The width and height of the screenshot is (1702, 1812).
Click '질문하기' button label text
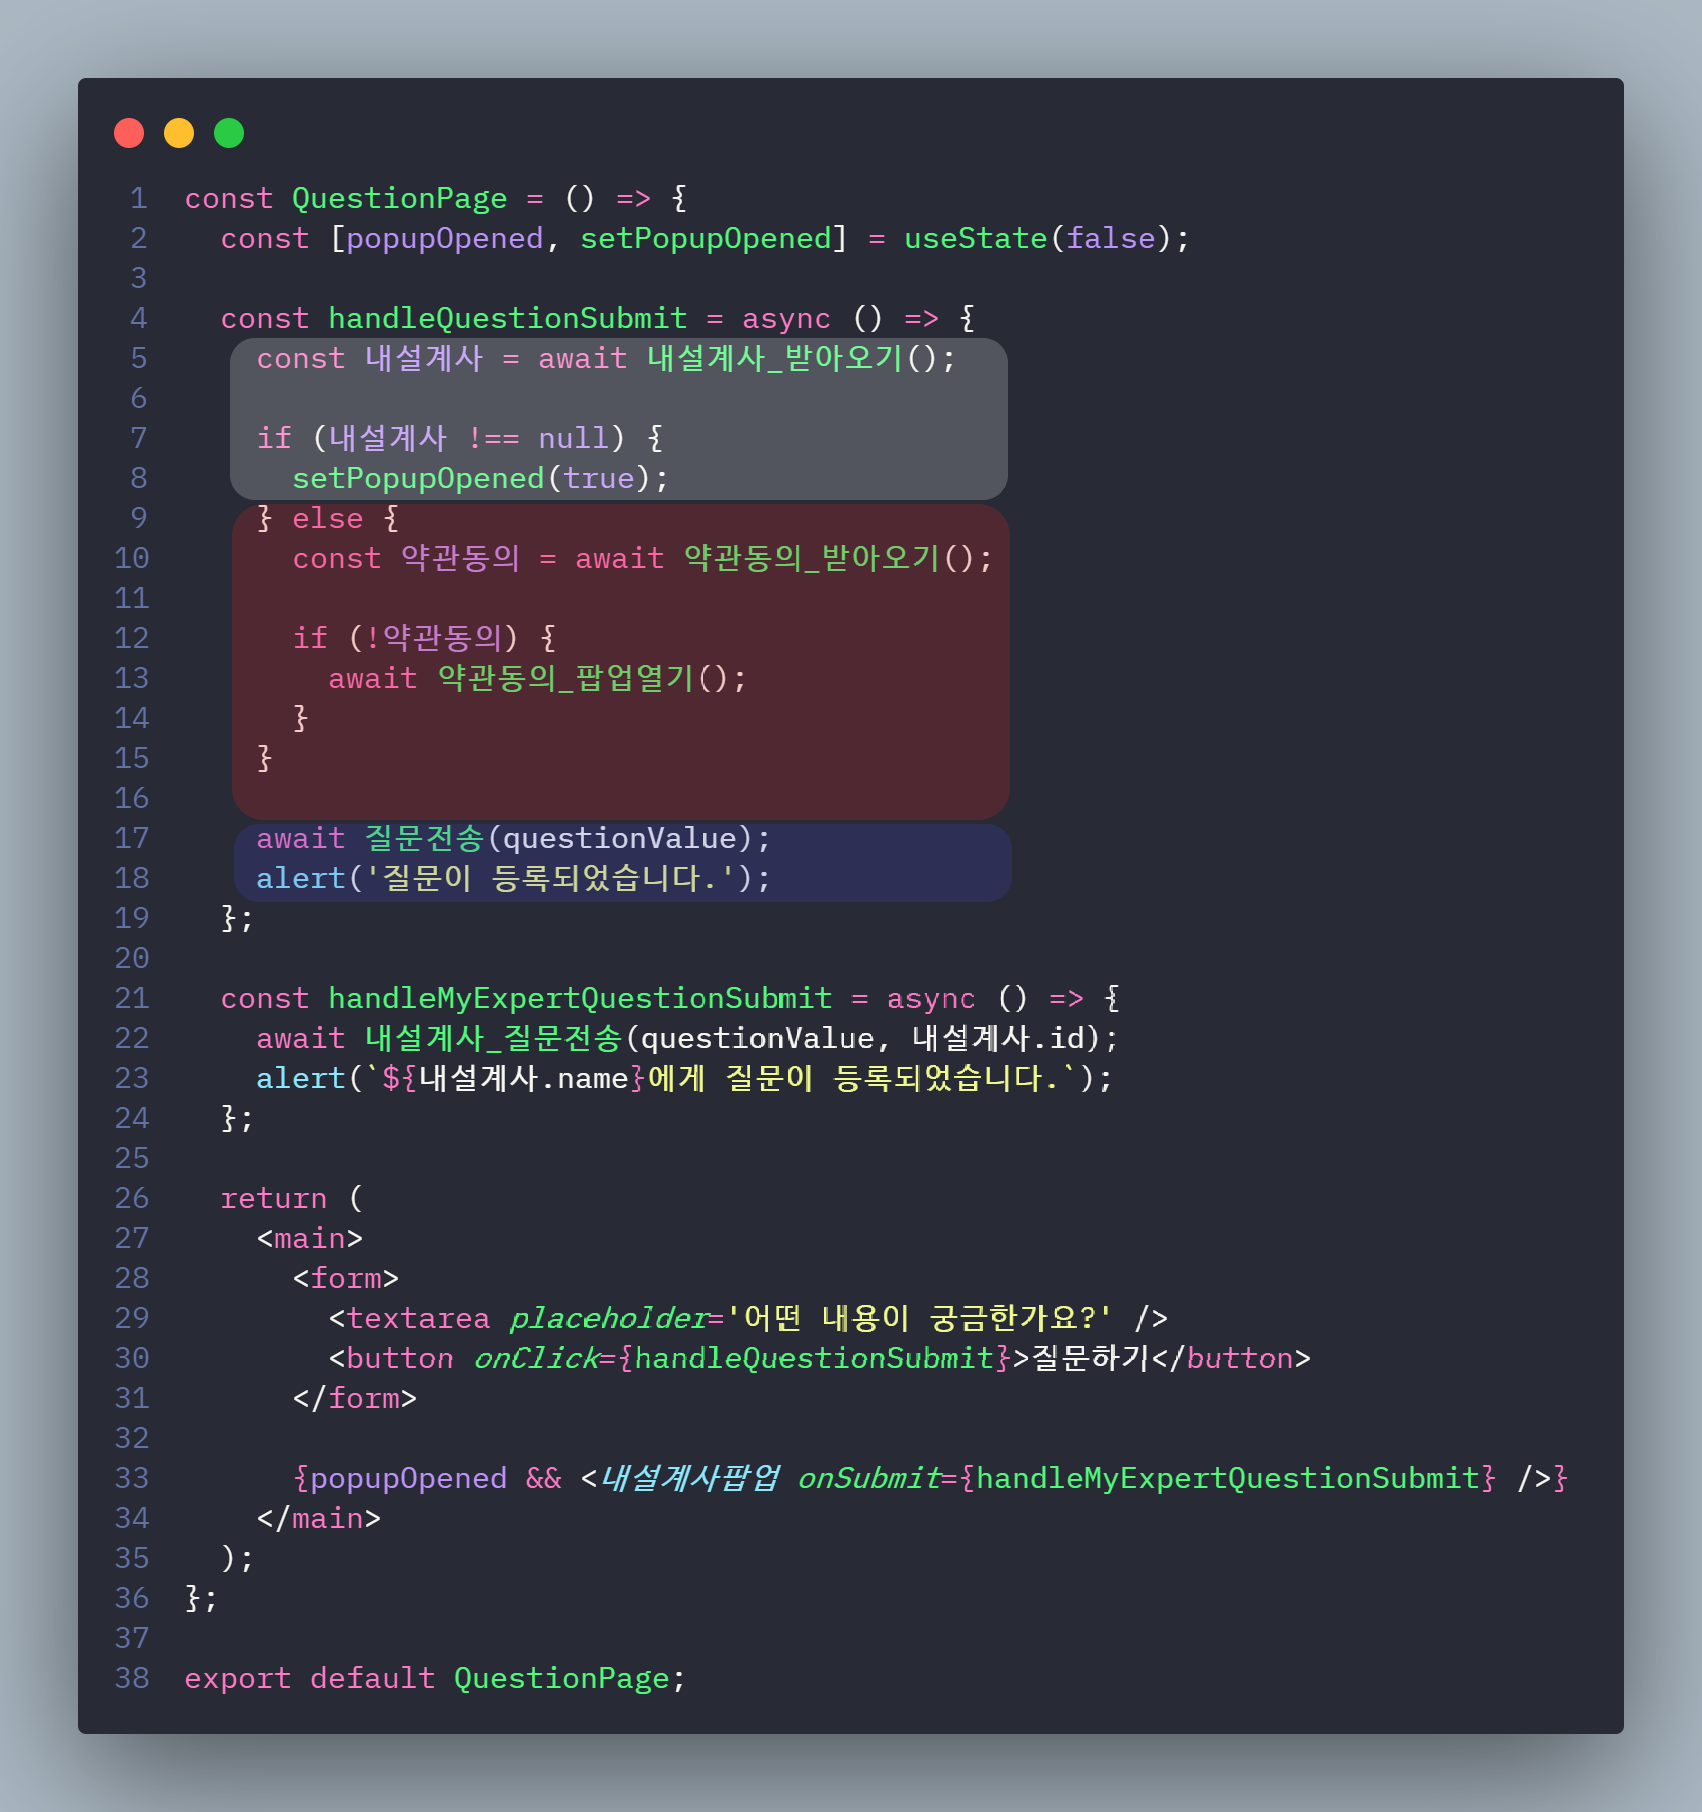[x=1090, y=1358]
